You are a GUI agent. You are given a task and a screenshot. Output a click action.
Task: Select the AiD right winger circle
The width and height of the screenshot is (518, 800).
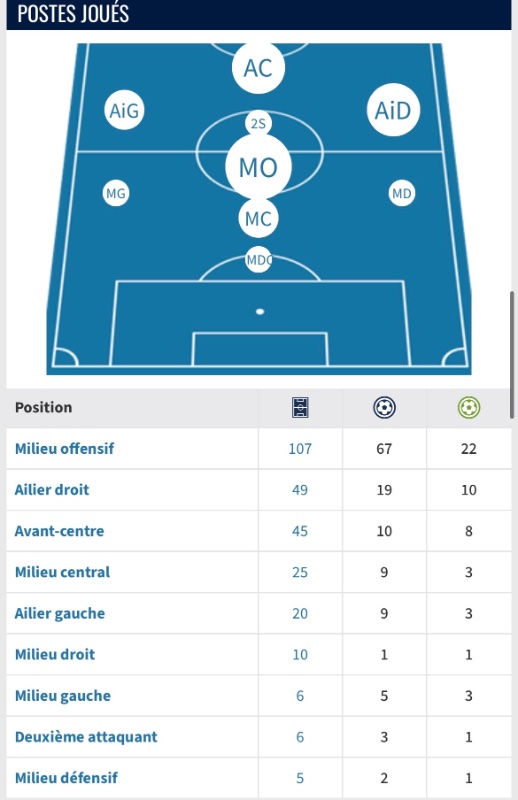point(393,110)
